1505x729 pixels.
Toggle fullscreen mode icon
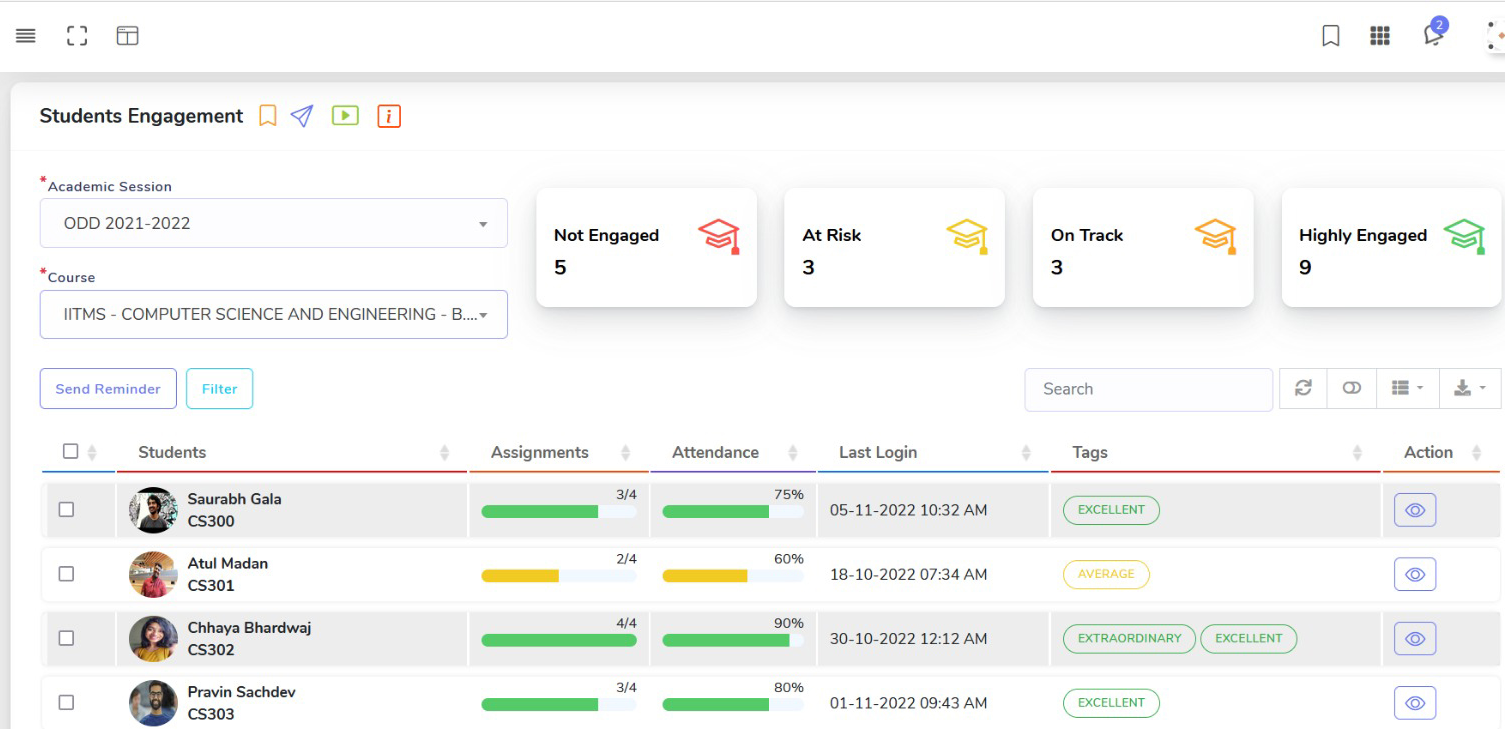click(77, 36)
